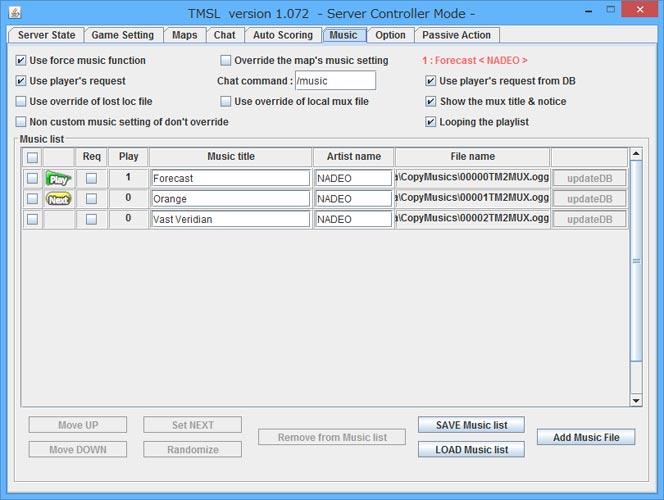
Task: Check the Req box for Vast Veridian
Action: point(92,219)
